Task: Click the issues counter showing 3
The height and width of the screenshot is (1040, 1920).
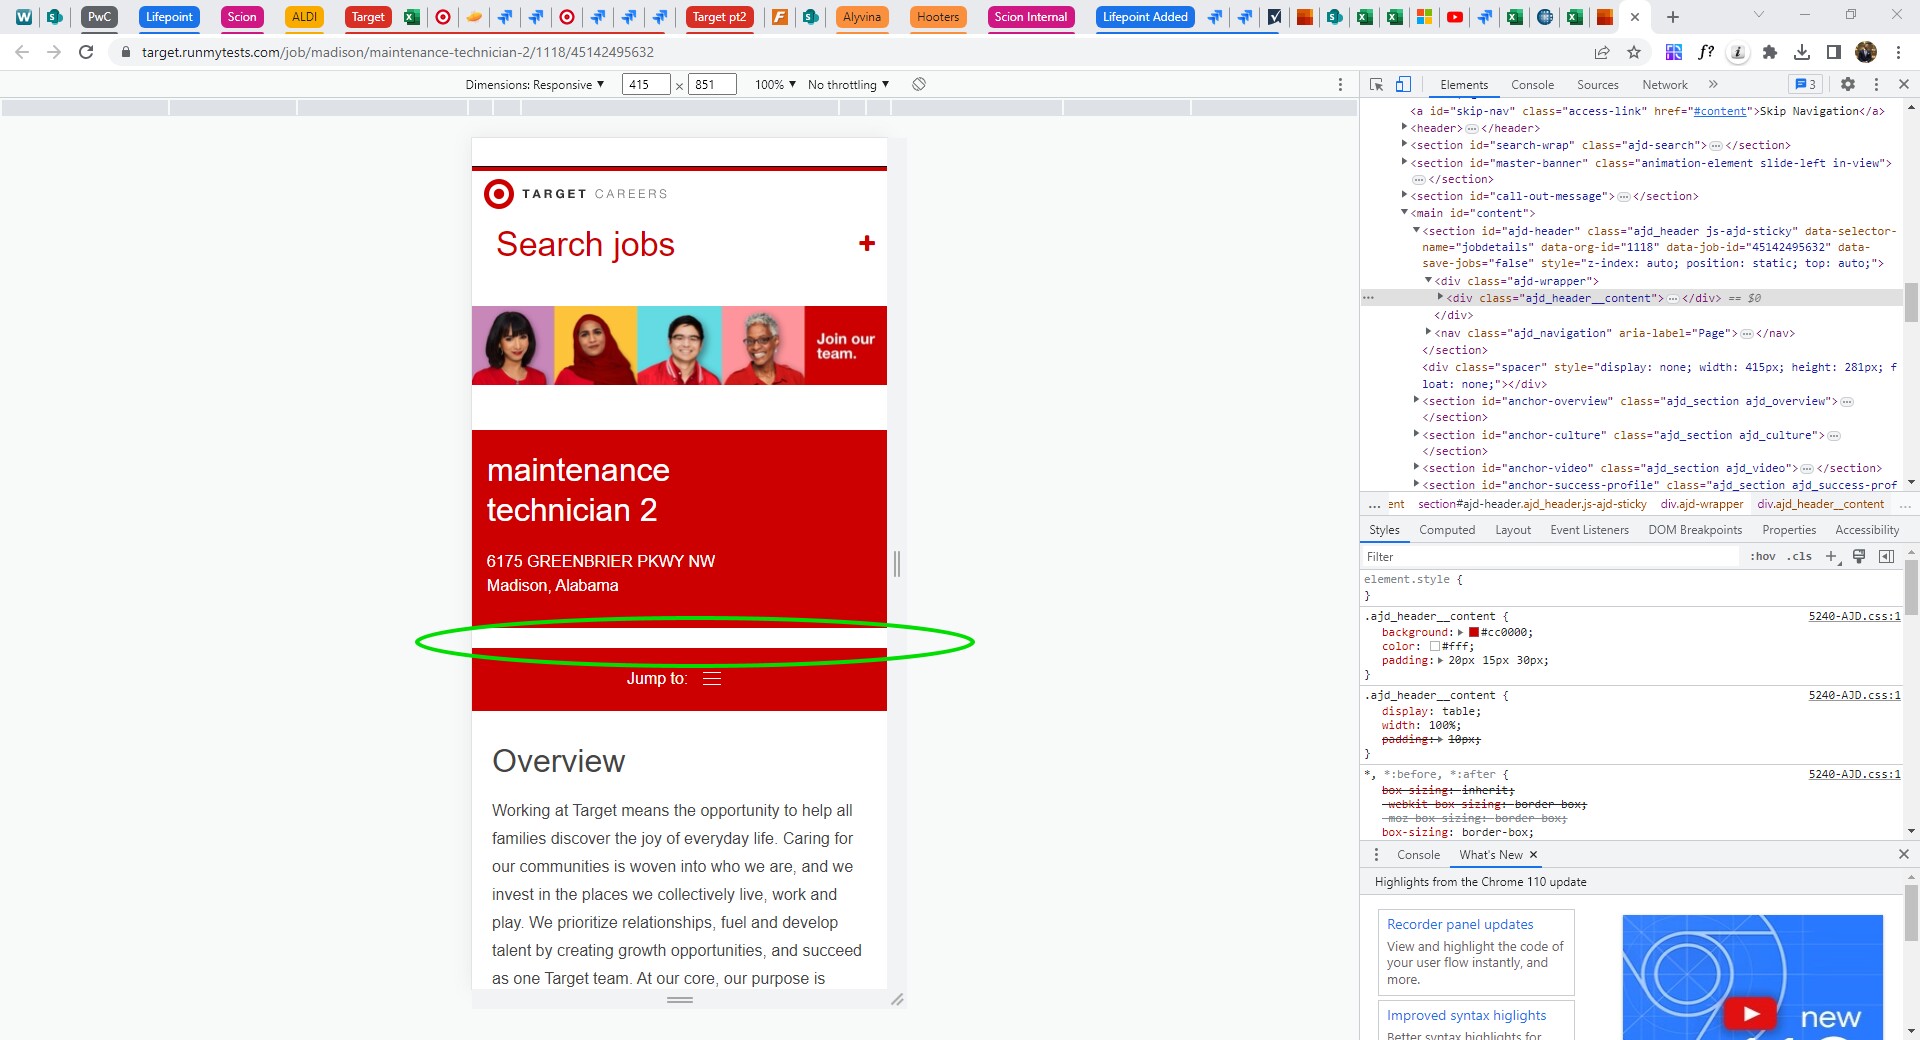Action: tap(1805, 84)
